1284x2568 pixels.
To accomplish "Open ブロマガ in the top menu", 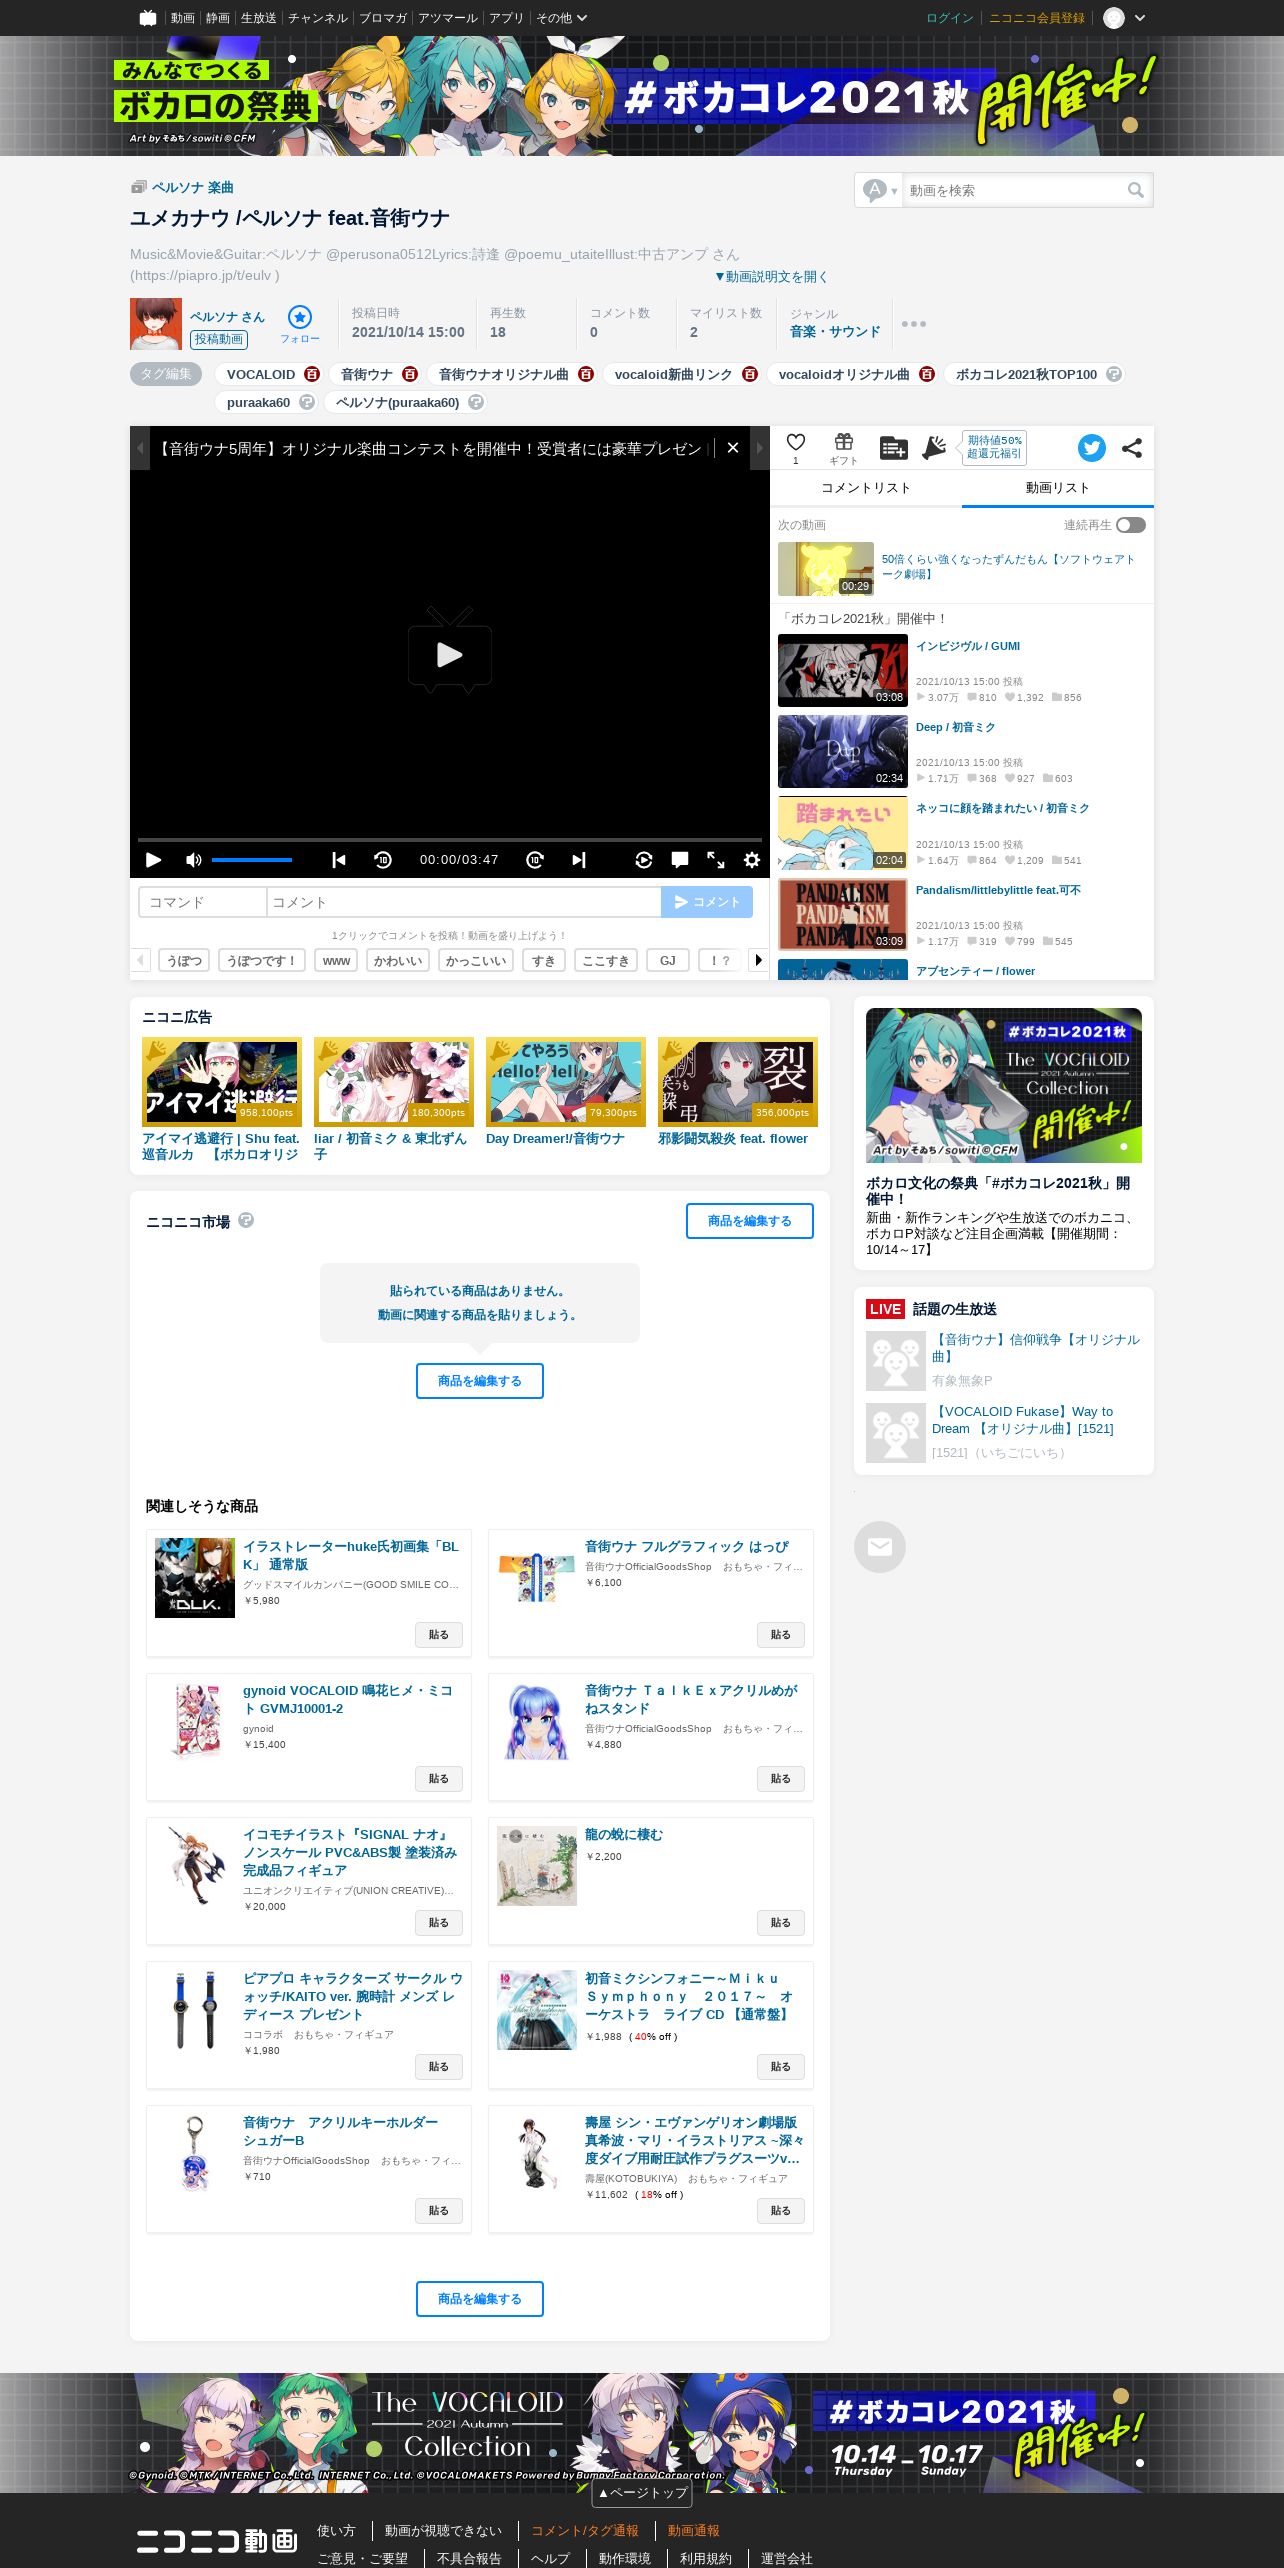I will (383, 18).
